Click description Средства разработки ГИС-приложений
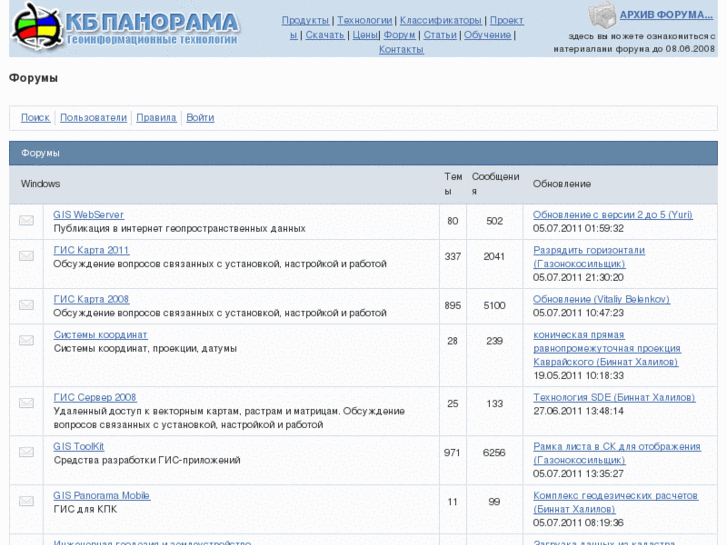This screenshot has width=727, height=545. (x=147, y=460)
